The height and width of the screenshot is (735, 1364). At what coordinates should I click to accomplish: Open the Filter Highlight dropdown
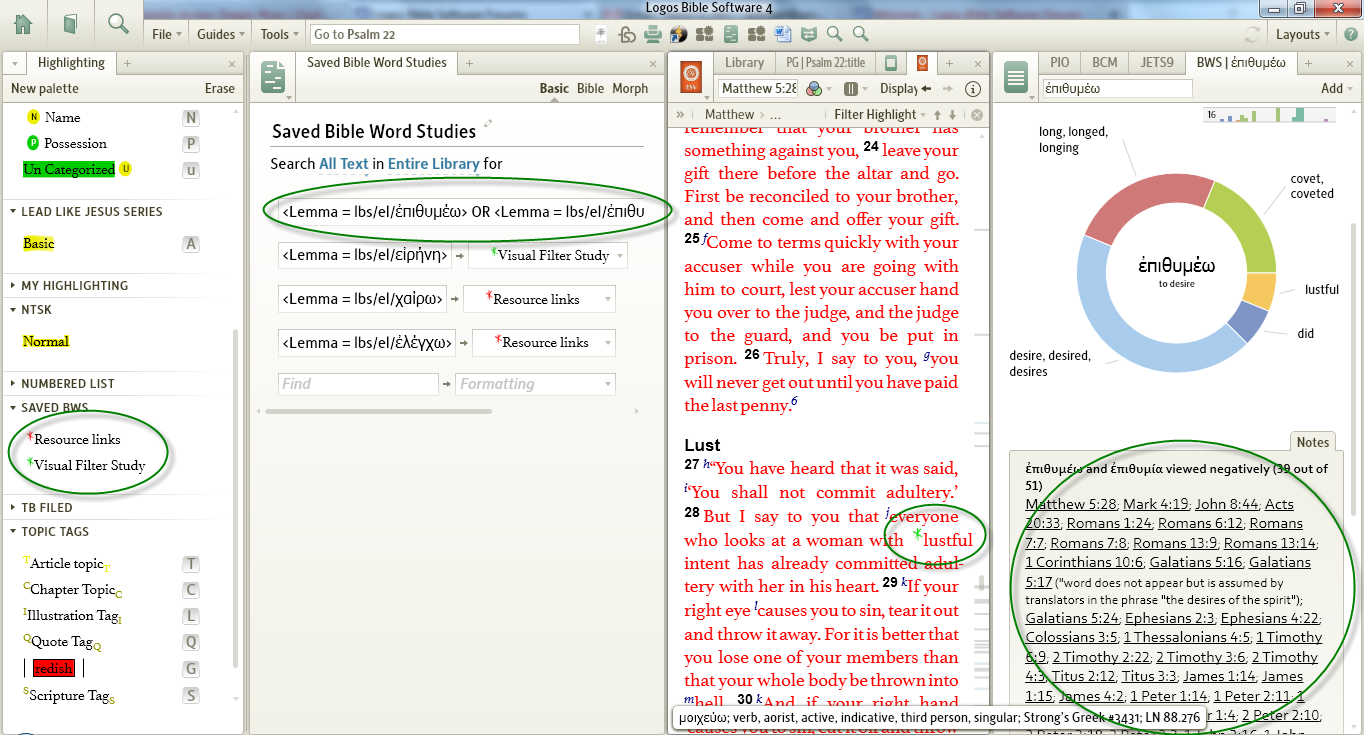(x=880, y=115)
